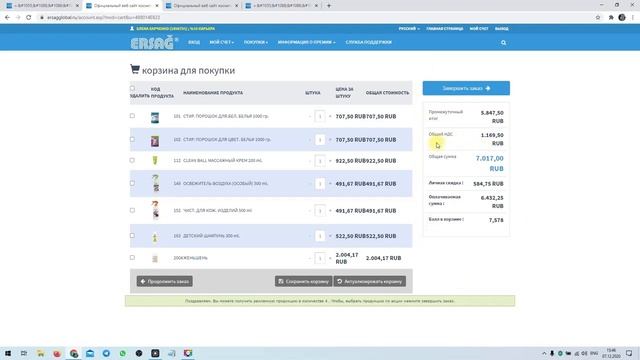This screenshot has width=640, height=360.
Task: Open the site search magnifier icon
Action: [503, 42]
